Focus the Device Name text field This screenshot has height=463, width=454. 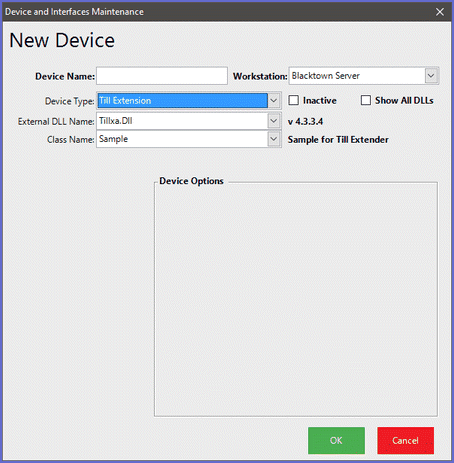click(162, 76)
